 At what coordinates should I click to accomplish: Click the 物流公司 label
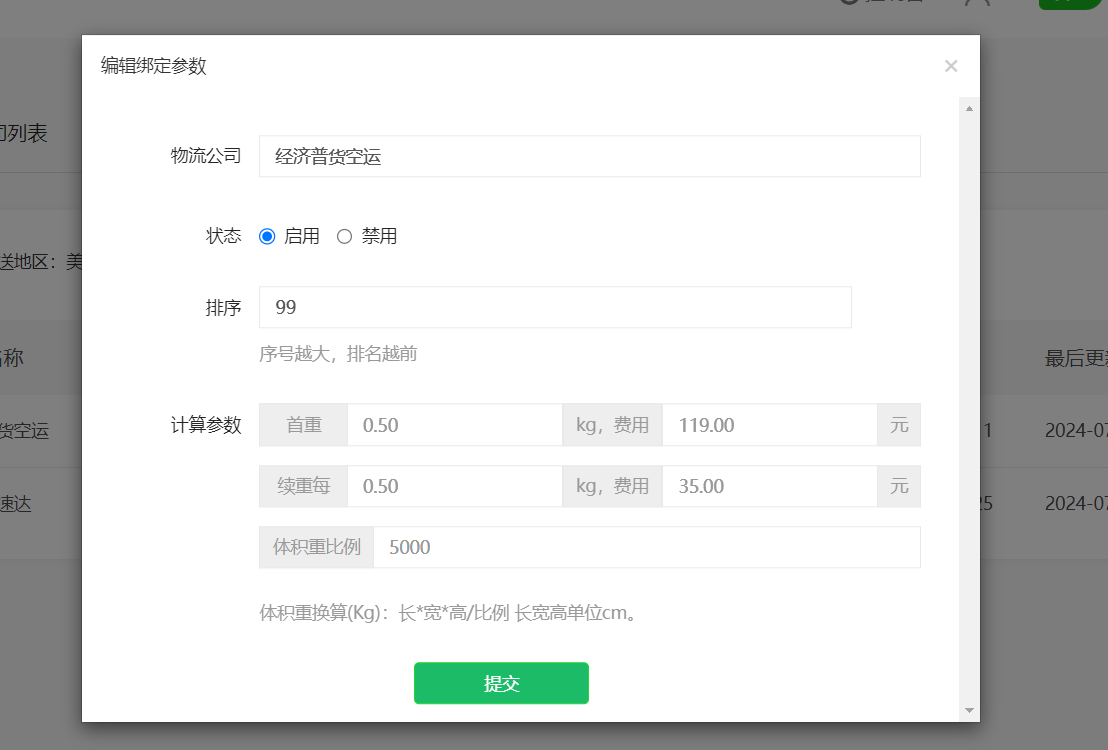click(206, 156)
